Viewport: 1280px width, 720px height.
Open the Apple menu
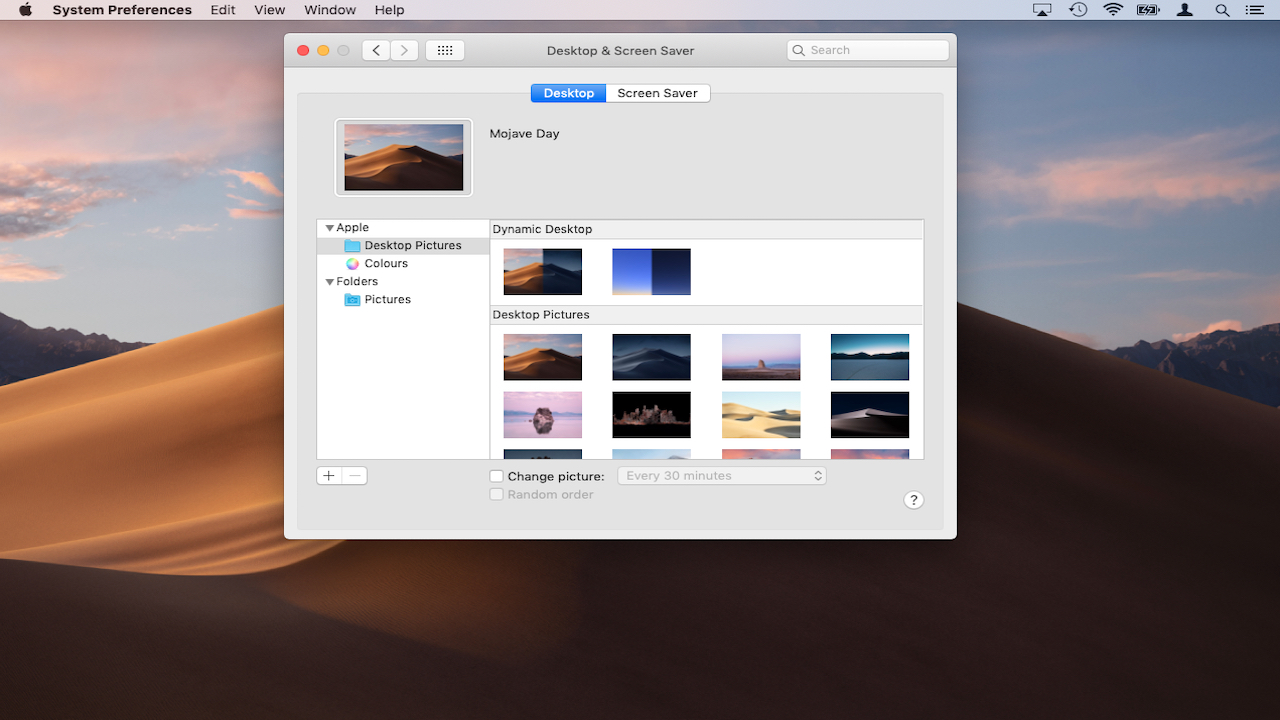coord(25,10)
